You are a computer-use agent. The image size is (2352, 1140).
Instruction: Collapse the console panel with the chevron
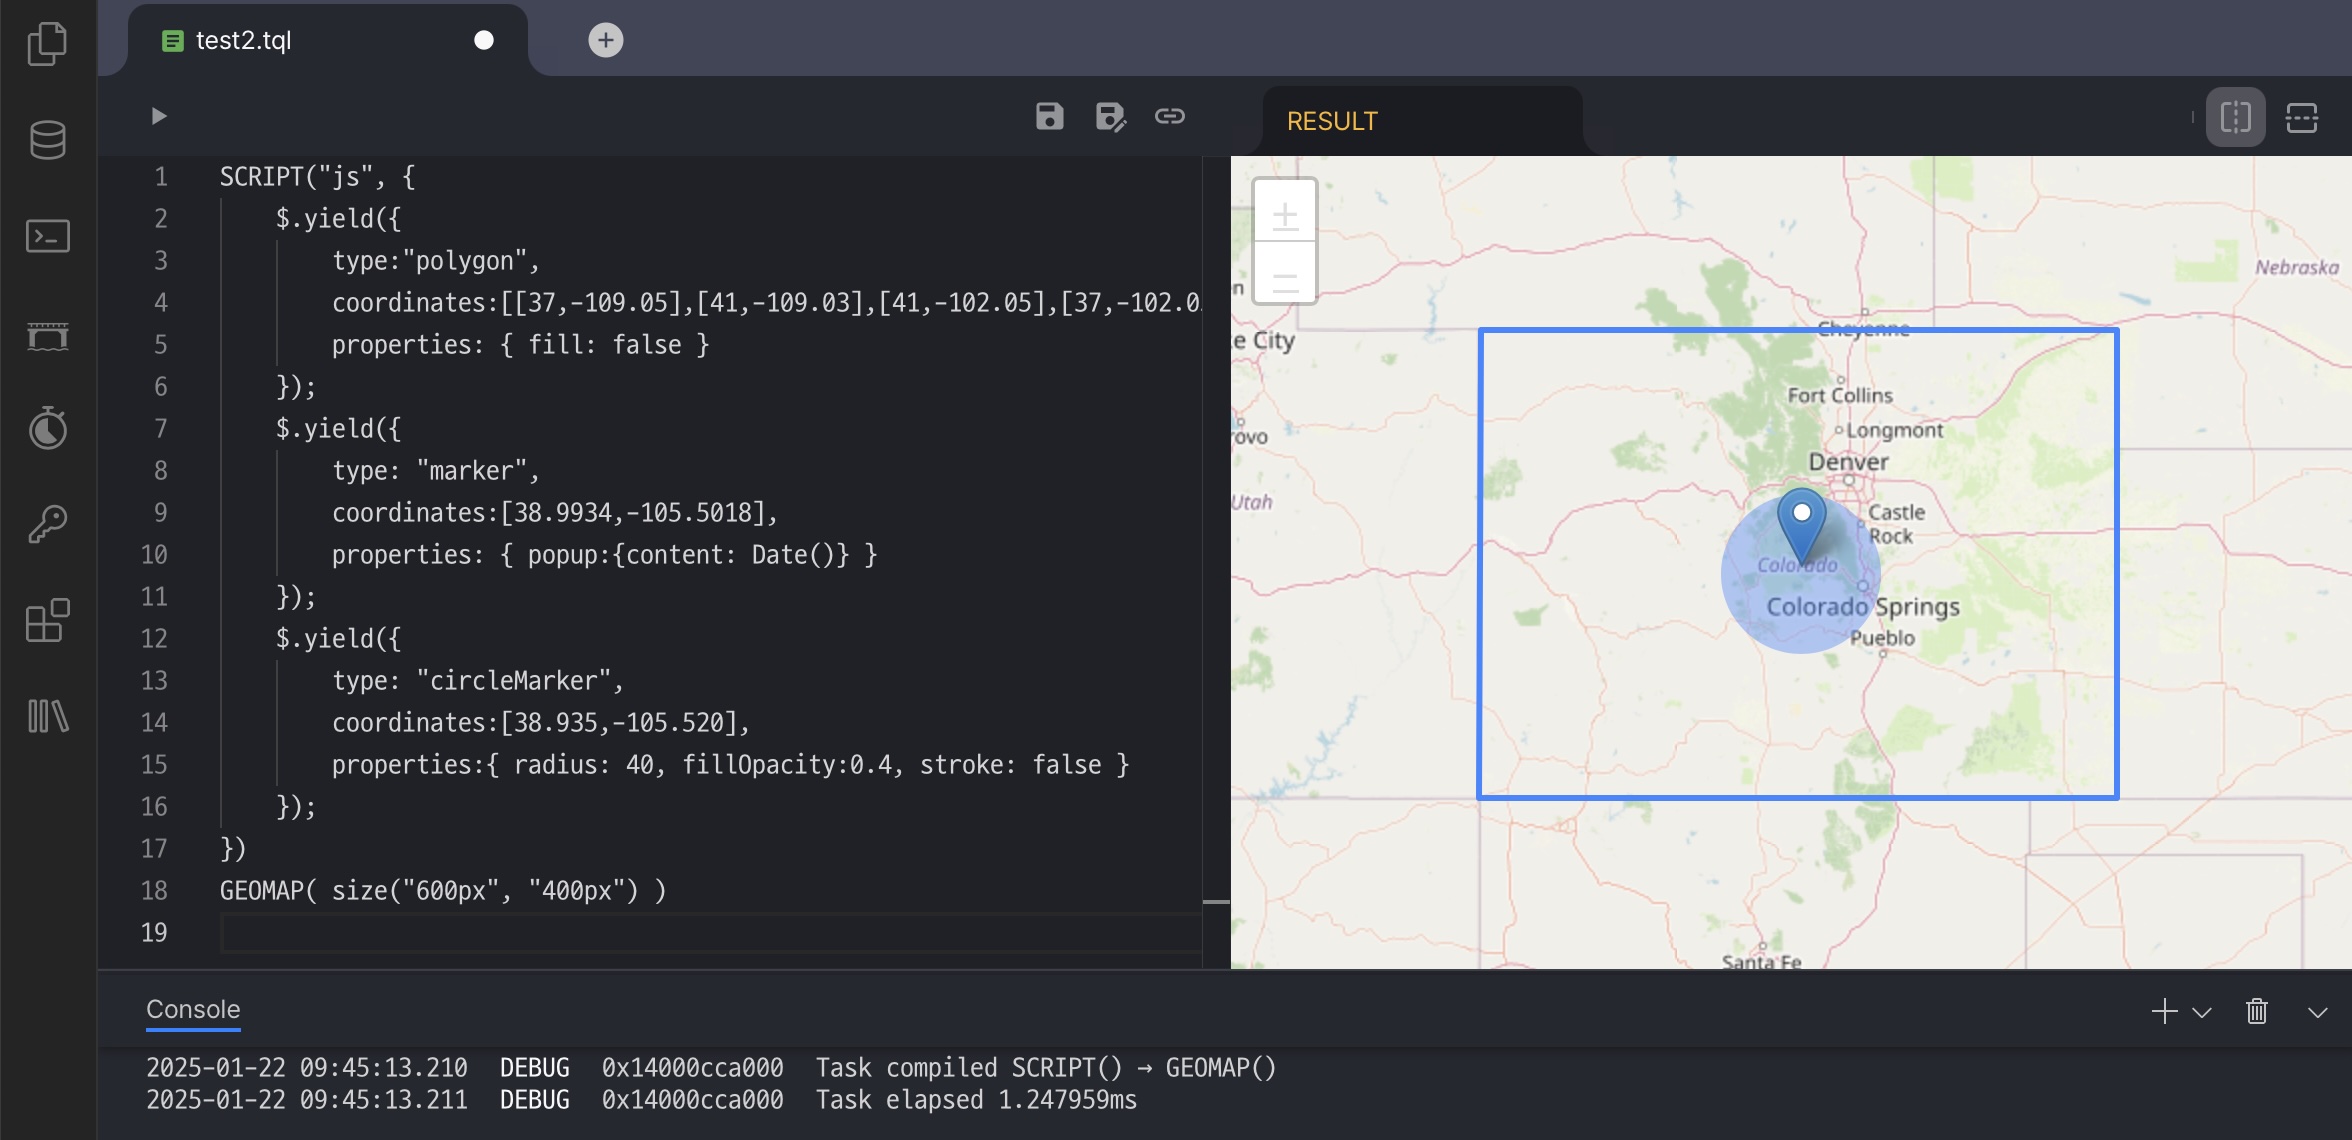pos(2317,1012)
